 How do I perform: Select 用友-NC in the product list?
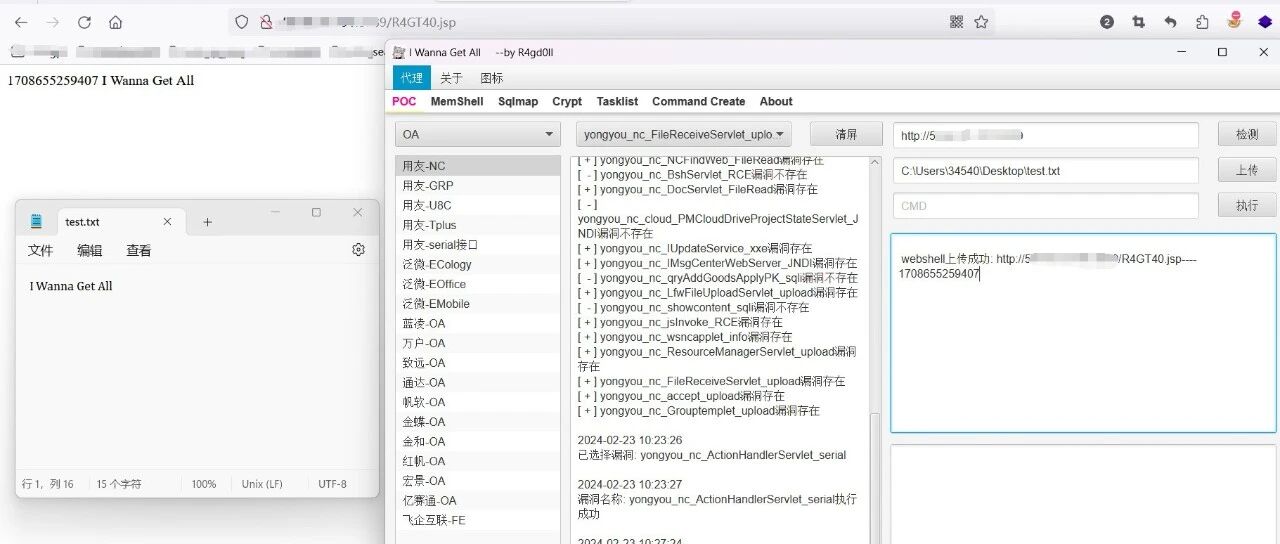pyautogui.click(x=478, y=166)
